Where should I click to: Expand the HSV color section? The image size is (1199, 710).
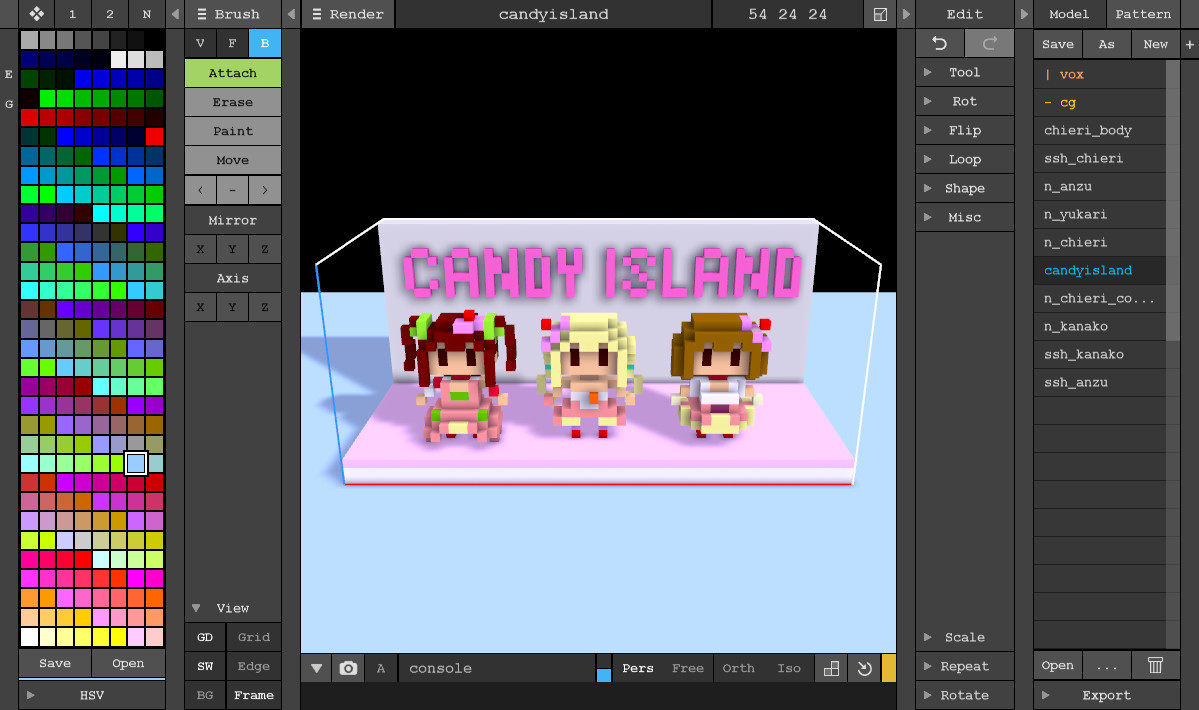click(x=92, y=695)
